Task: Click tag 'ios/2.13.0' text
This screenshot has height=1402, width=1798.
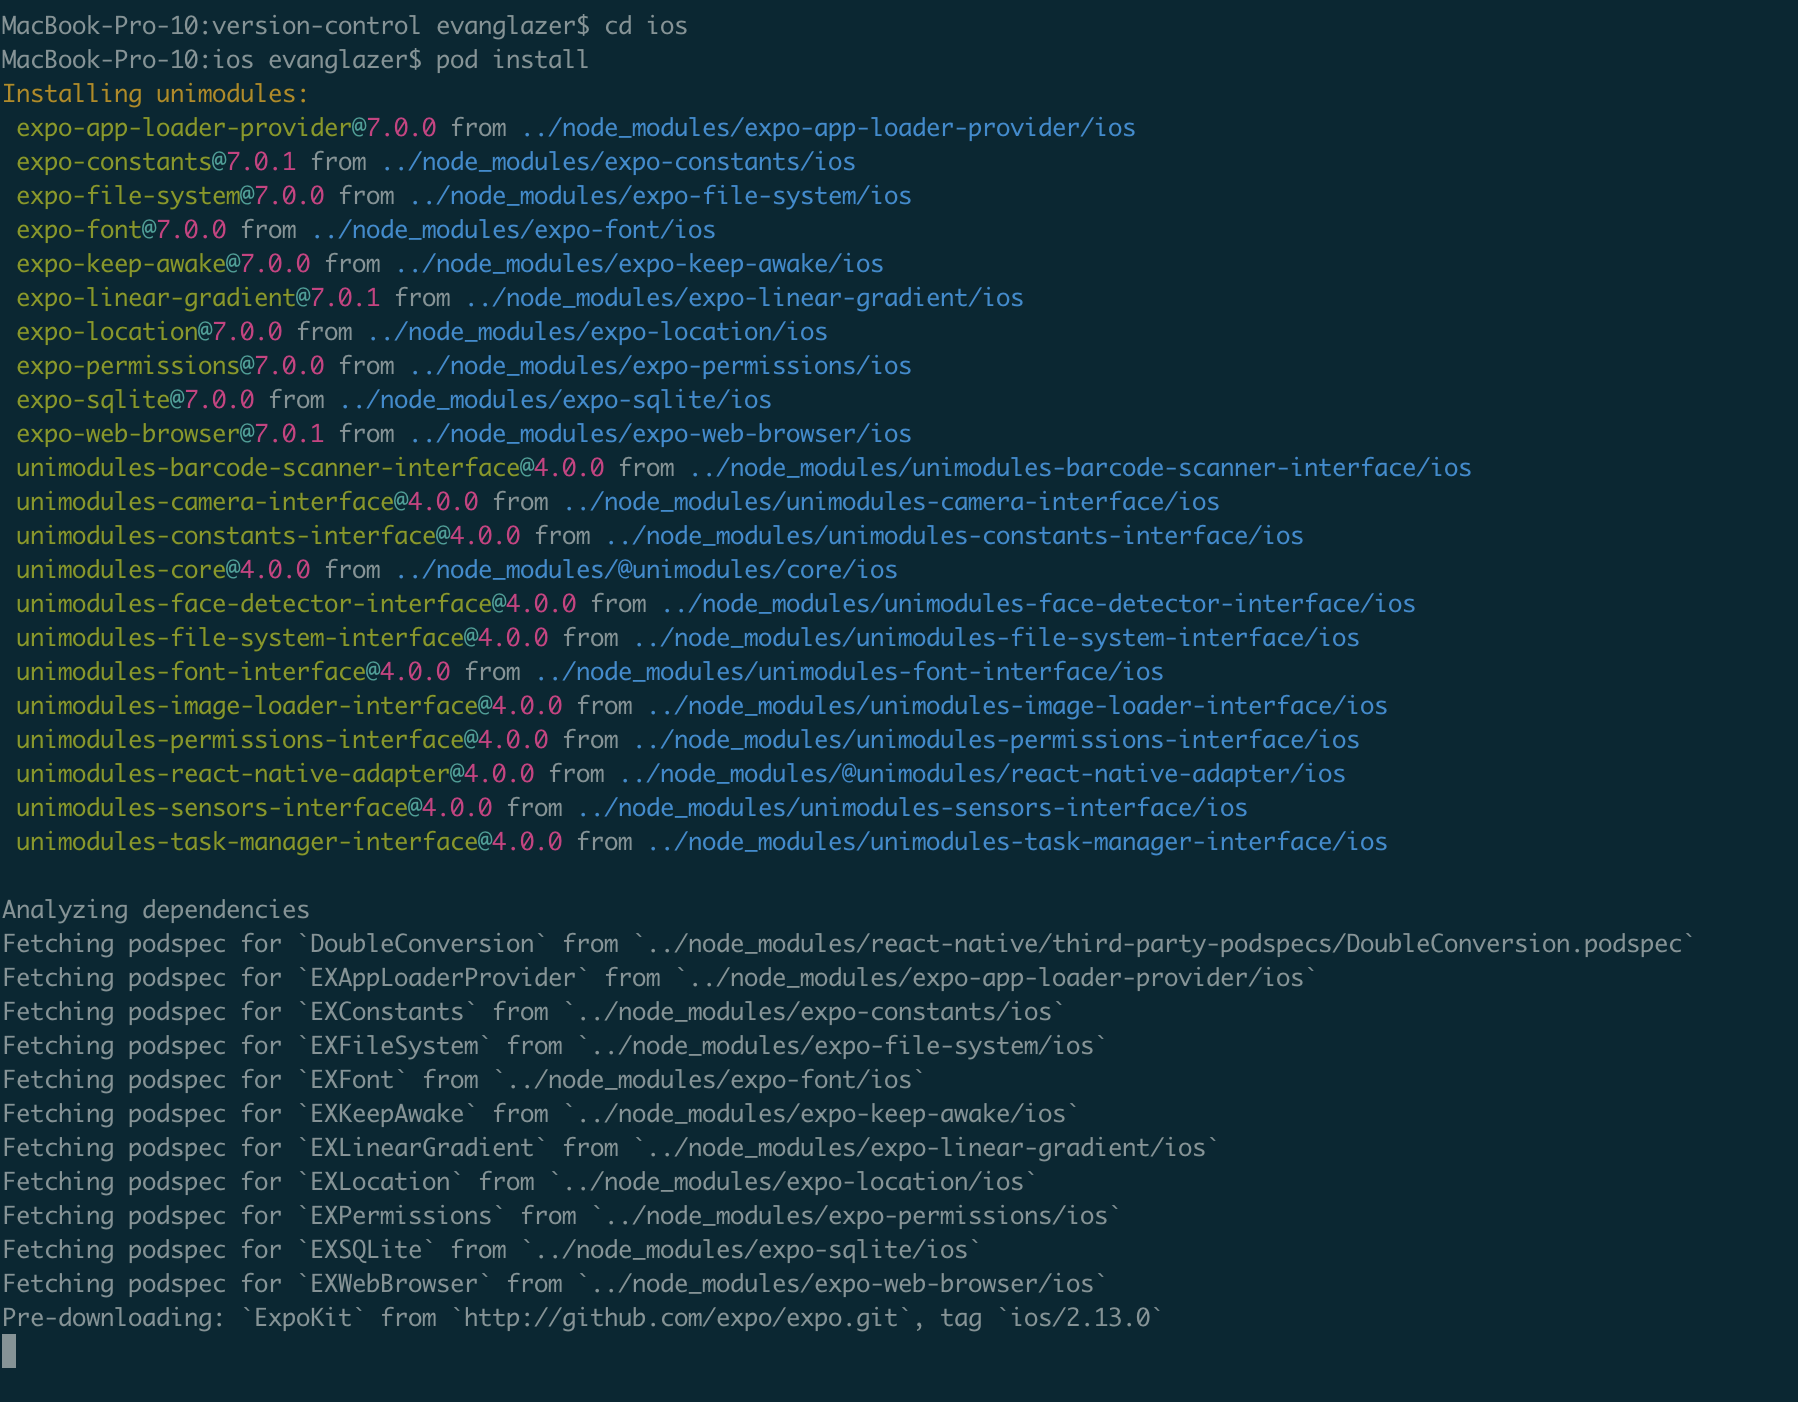Action: click(1081, 1318)
